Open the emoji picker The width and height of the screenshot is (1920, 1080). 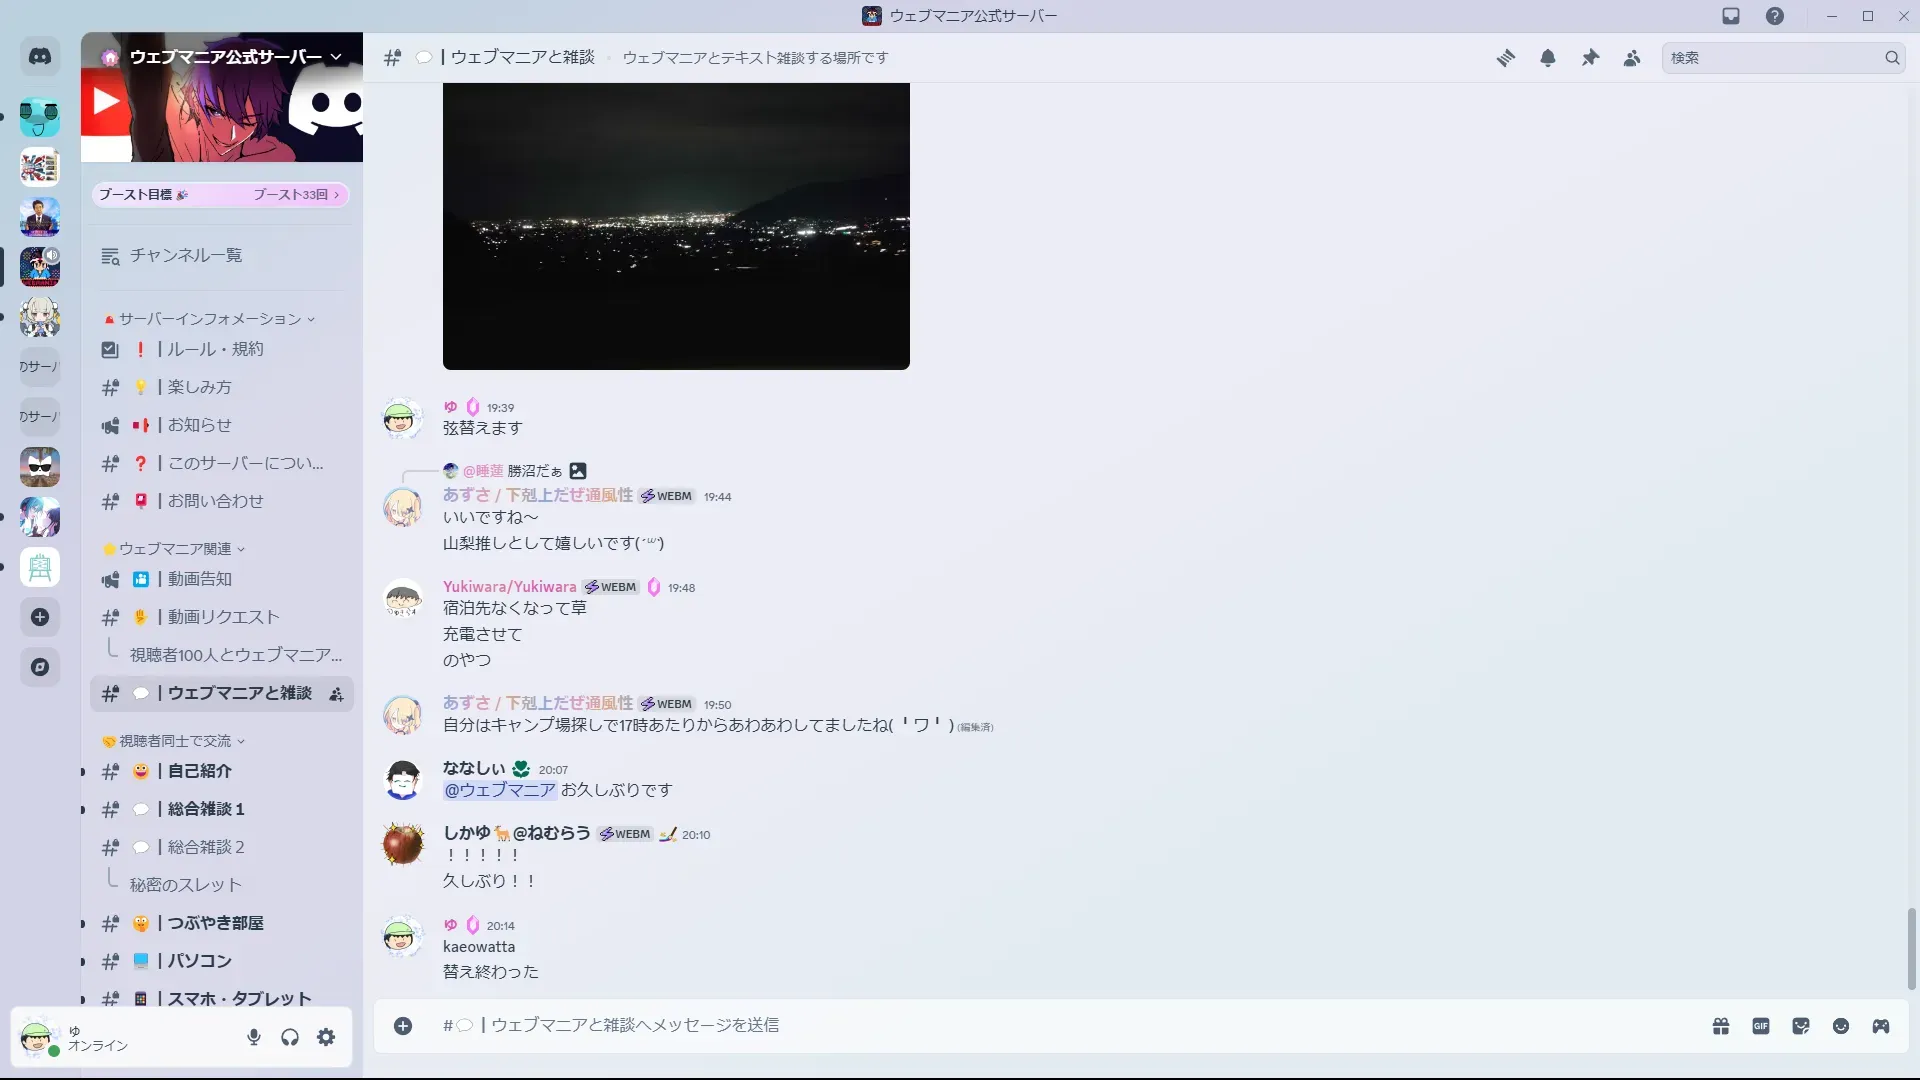click(x=1841, y=1026)
